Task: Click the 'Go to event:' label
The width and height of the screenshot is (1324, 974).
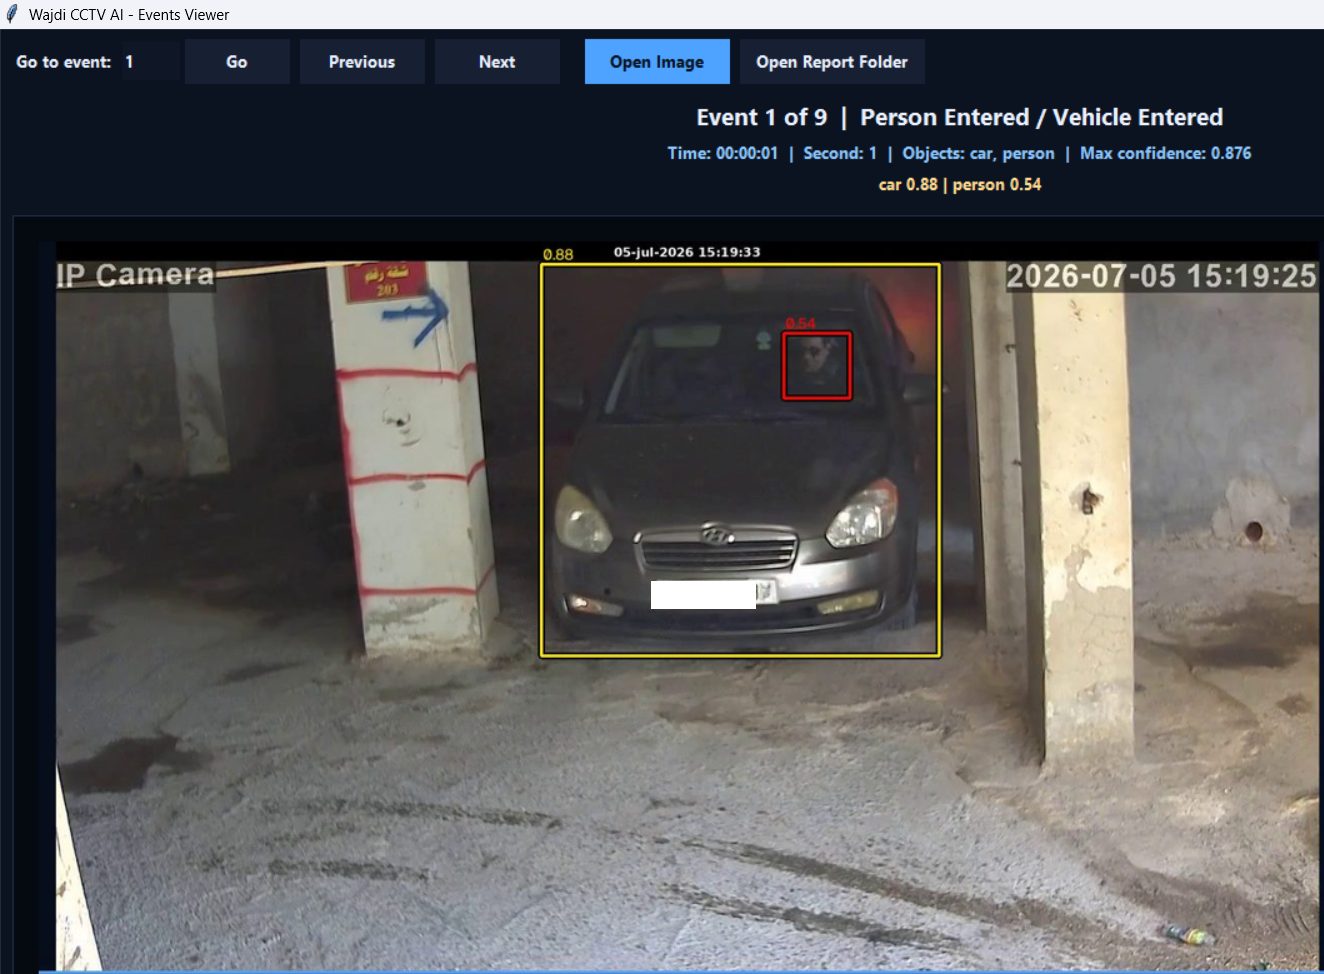Action: (x=63, y=62)
